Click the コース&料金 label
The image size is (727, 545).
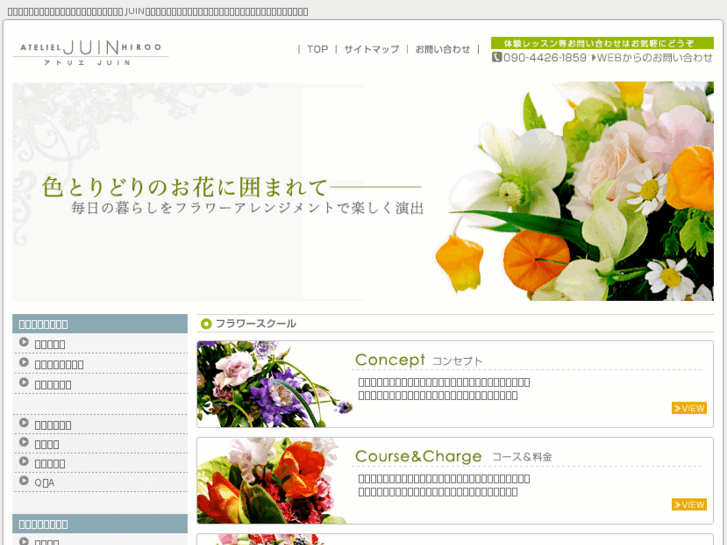(x=522, y=457)
